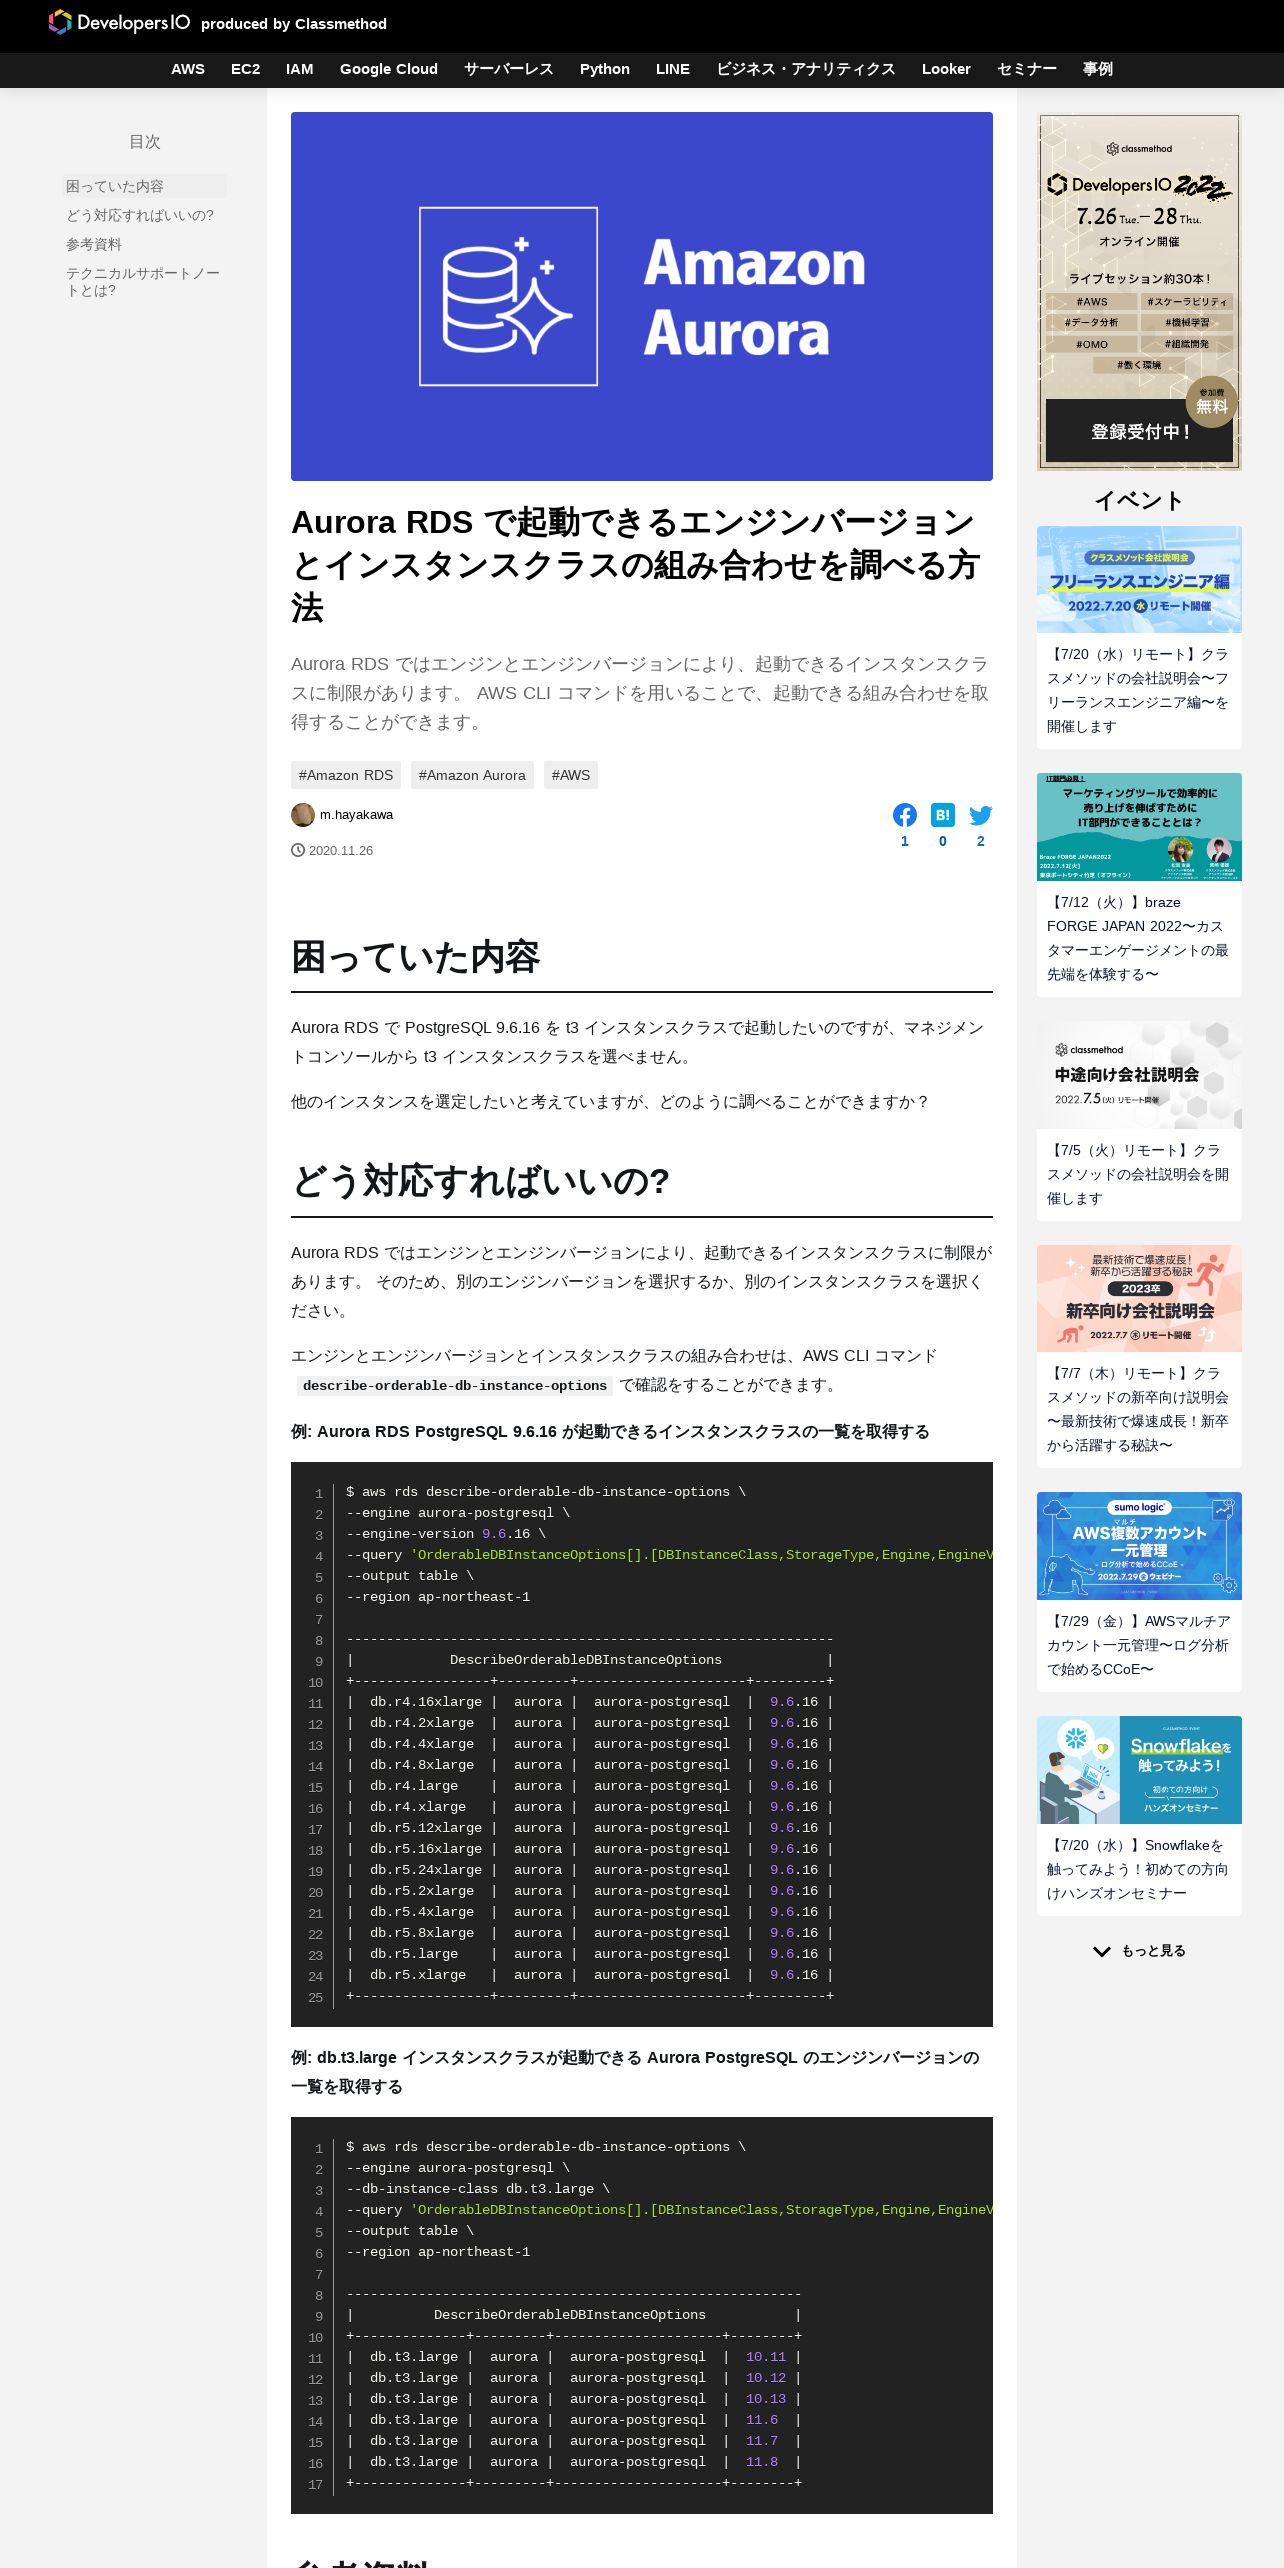Open braze FORGE JAPAN event thumbnail
This screenshot has height=2568, width=1284.
1139,827
